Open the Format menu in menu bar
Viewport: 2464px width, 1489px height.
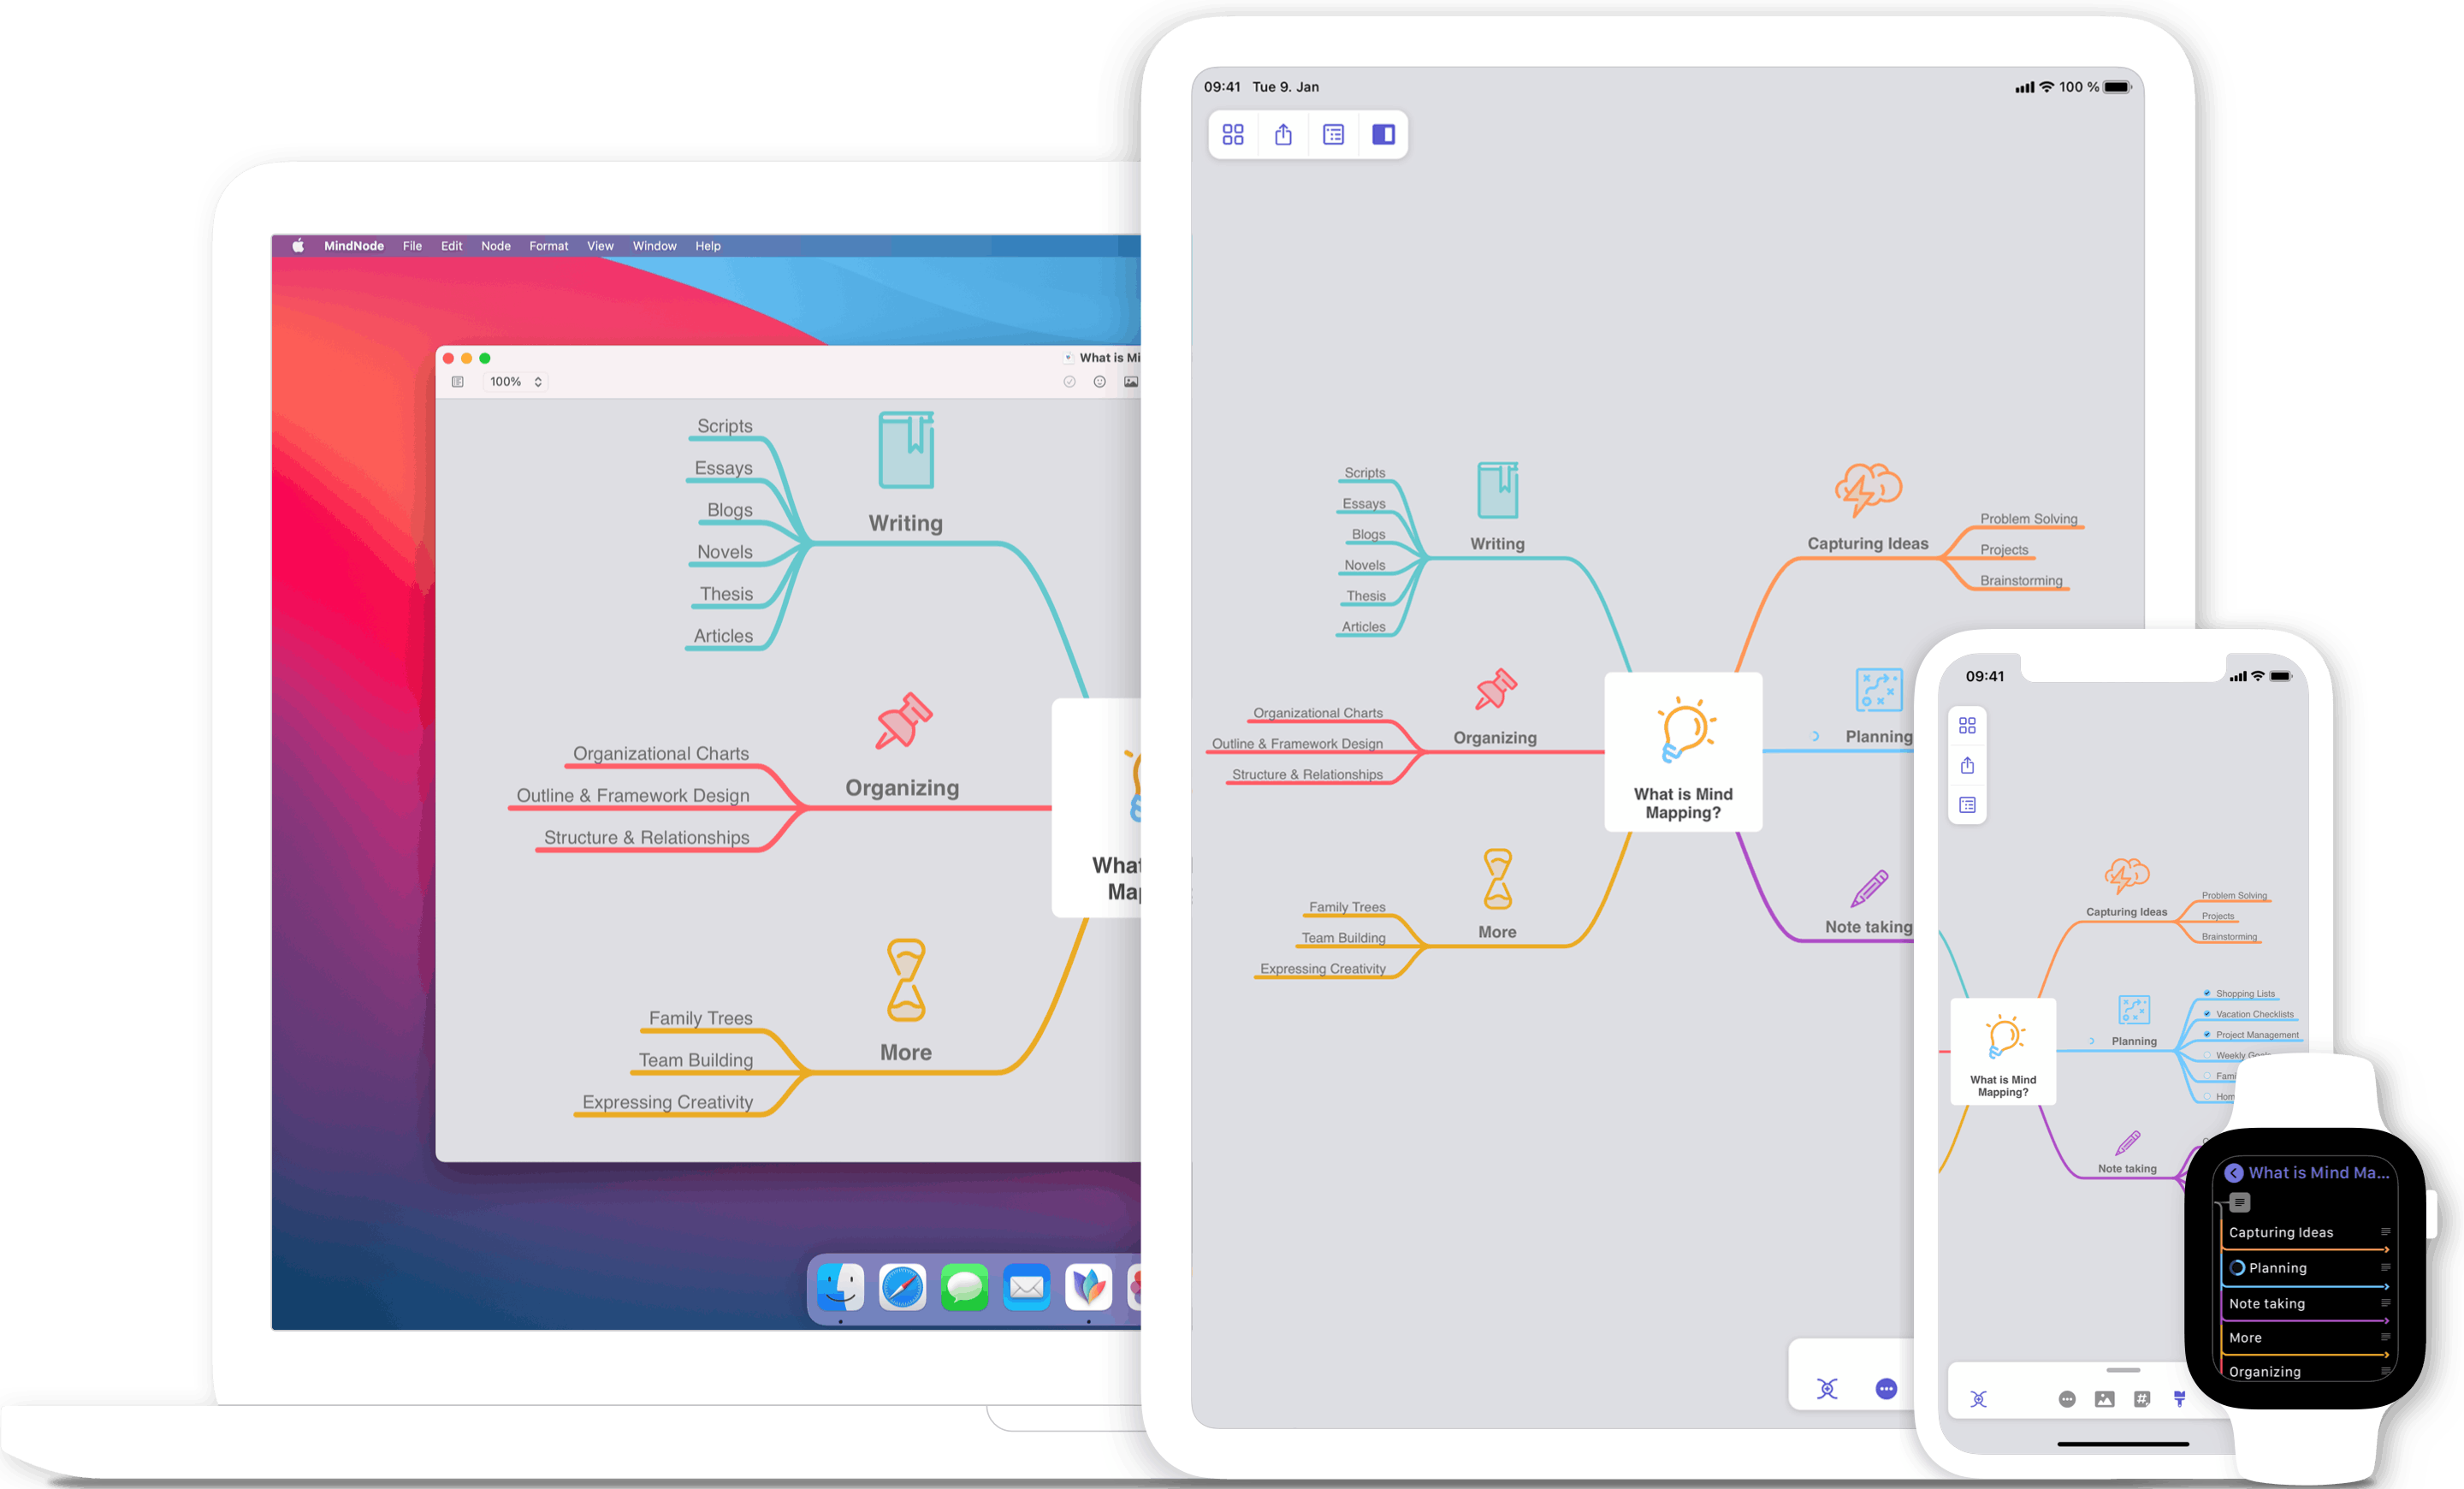548,246
